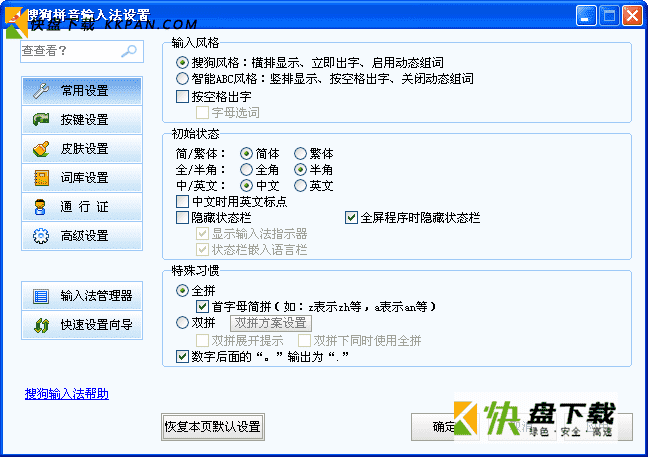Open the 输入法管理器 button label

click(96, 296)
